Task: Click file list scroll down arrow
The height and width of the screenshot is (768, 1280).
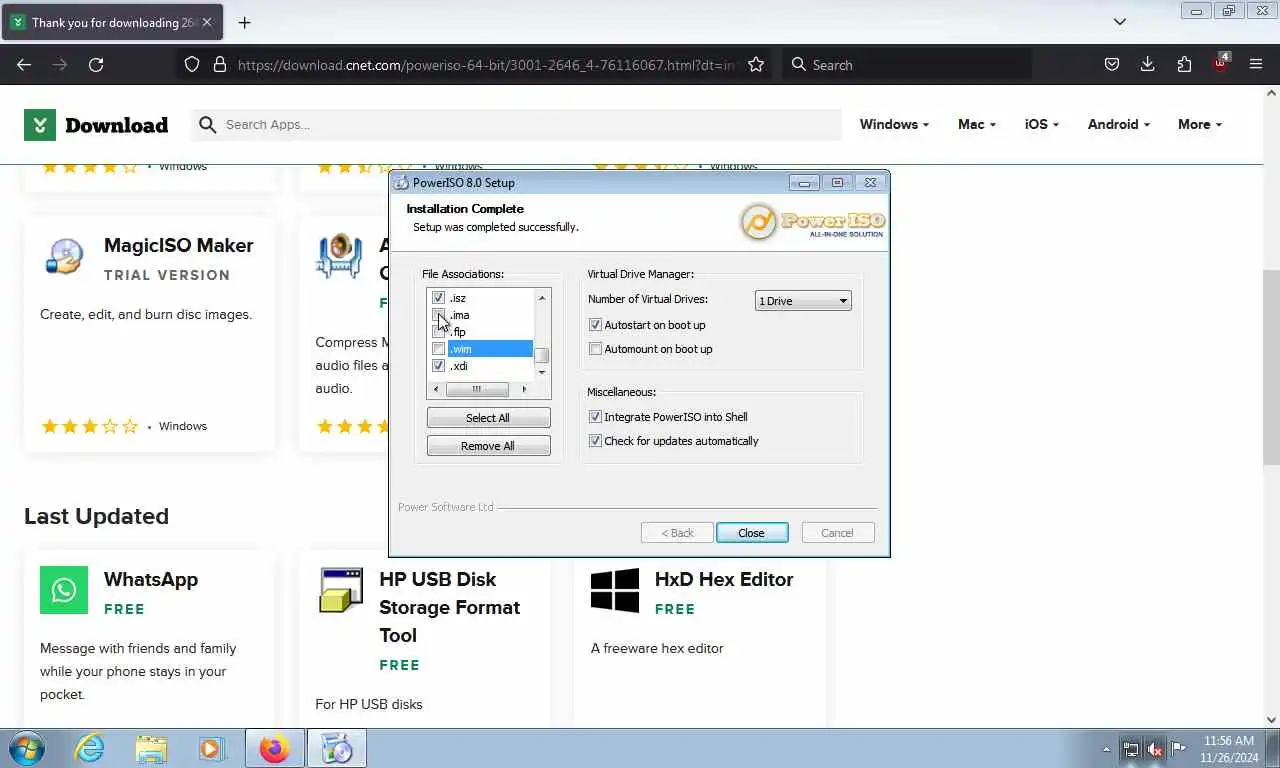Action: 542,372
